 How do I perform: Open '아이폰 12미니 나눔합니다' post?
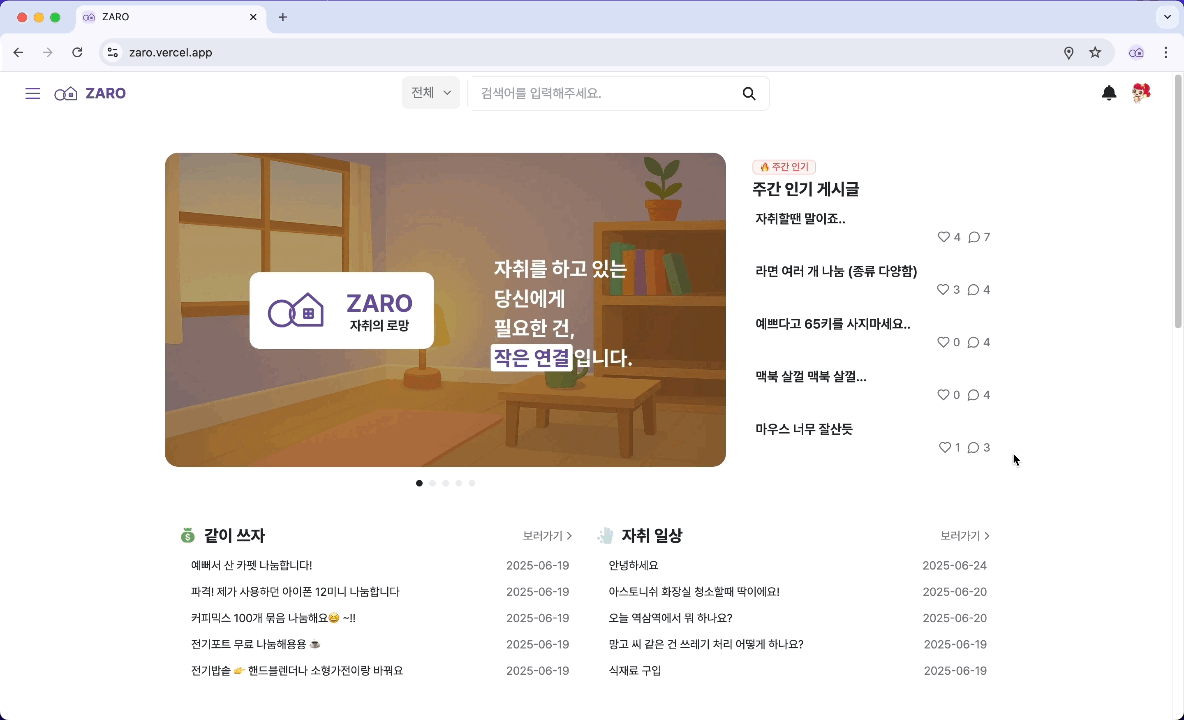point(295,592)
